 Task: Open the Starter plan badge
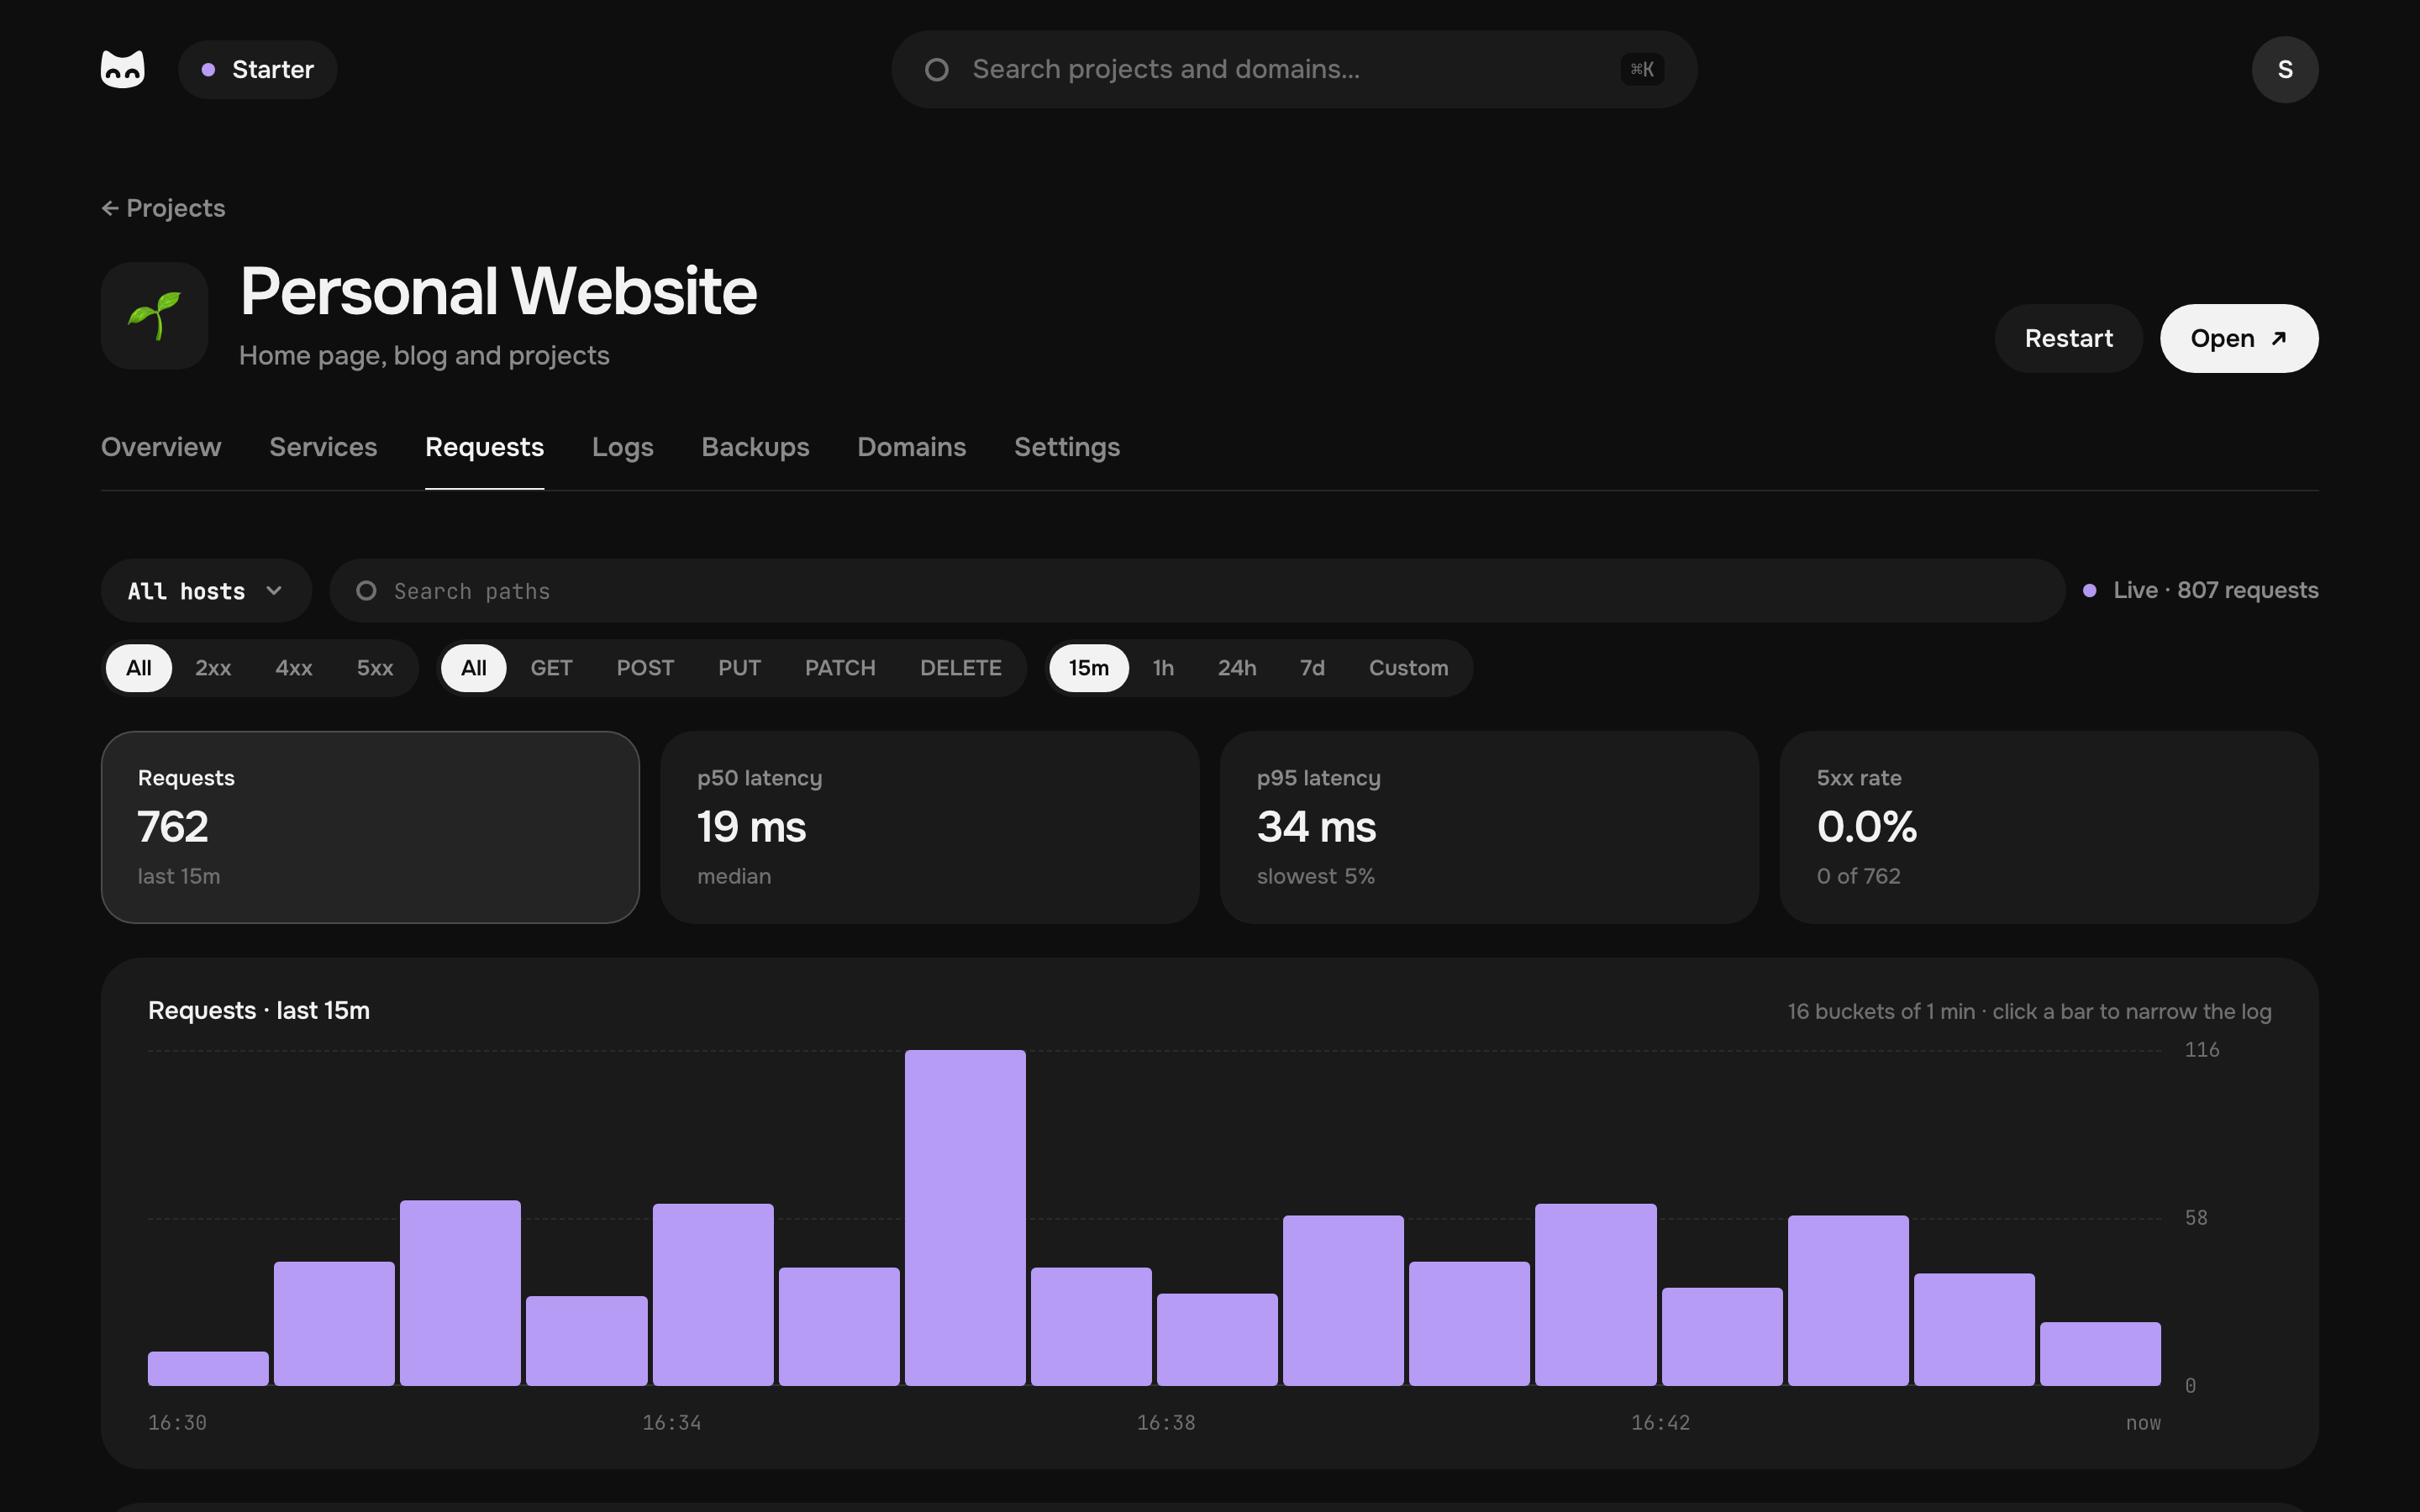tap(258, 69)
